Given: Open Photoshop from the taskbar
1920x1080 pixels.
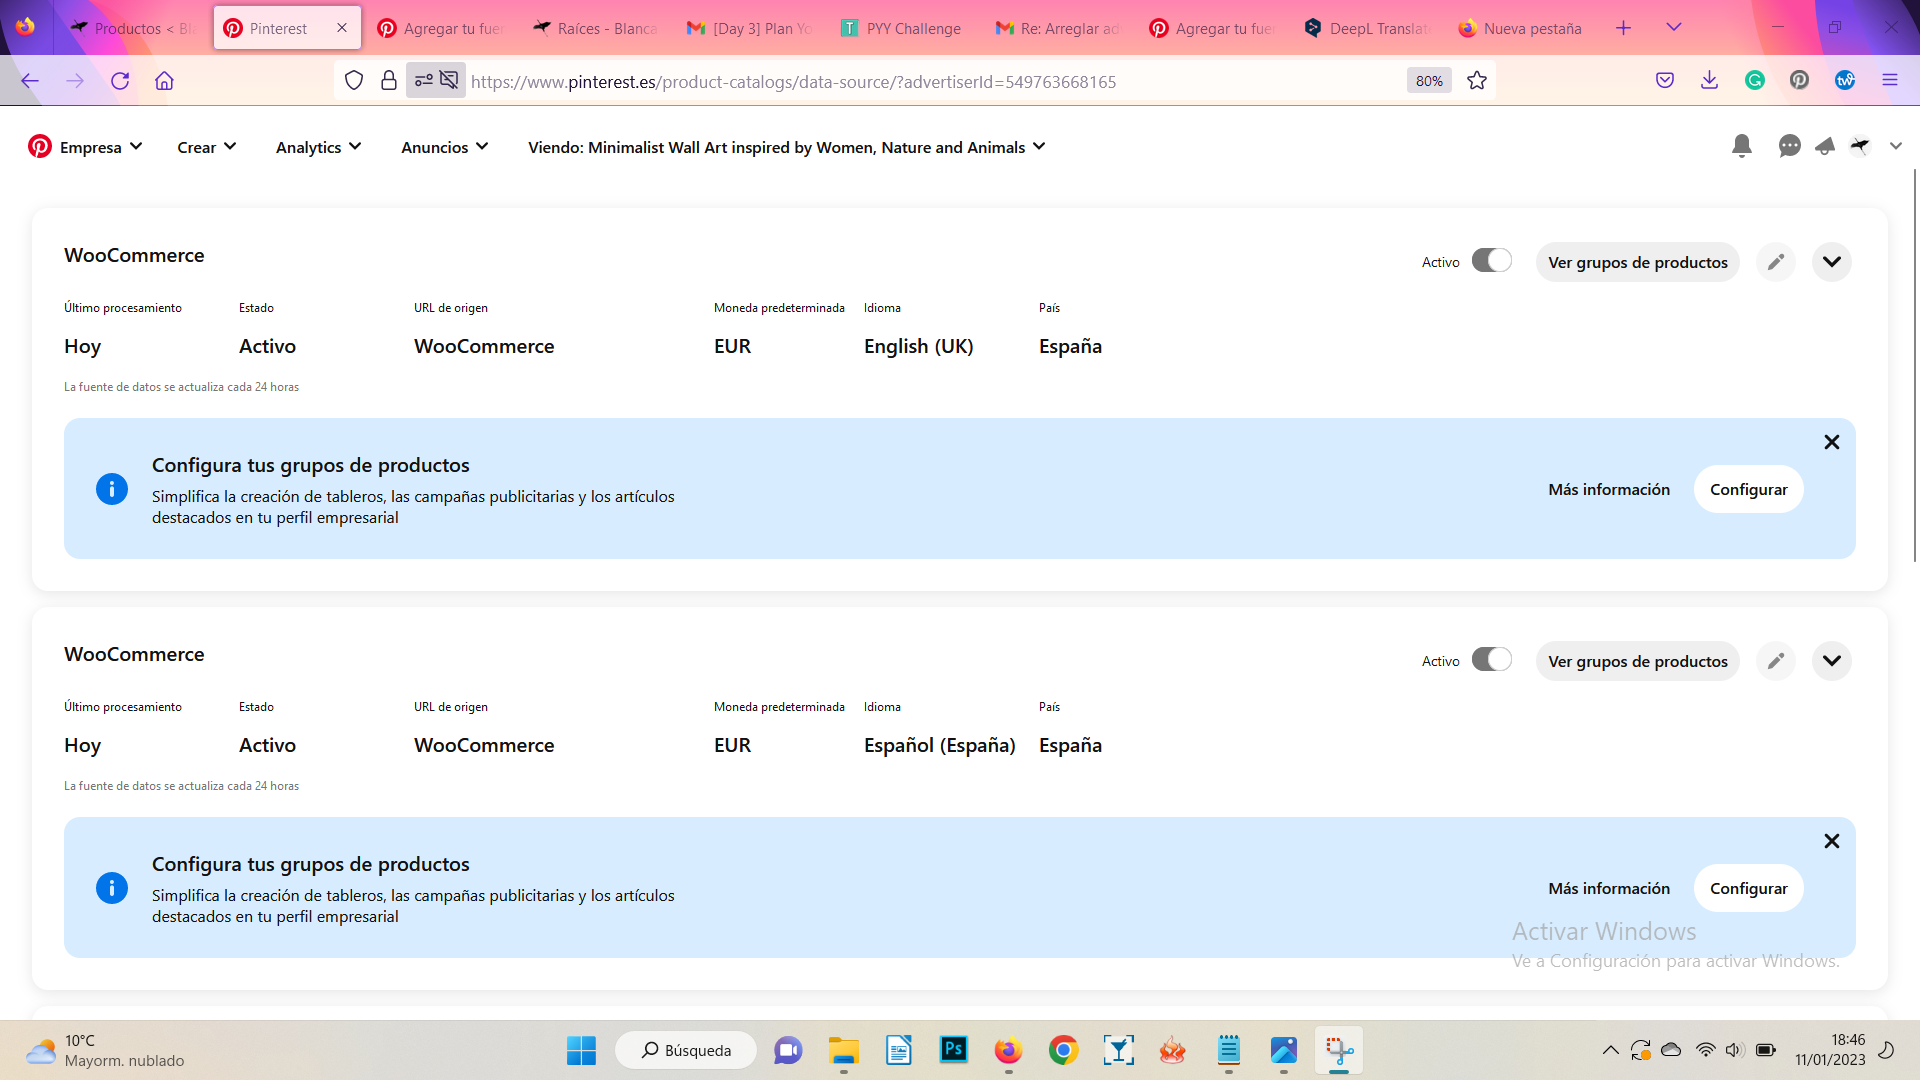Looking at the screenshot, I should 954,1050.
